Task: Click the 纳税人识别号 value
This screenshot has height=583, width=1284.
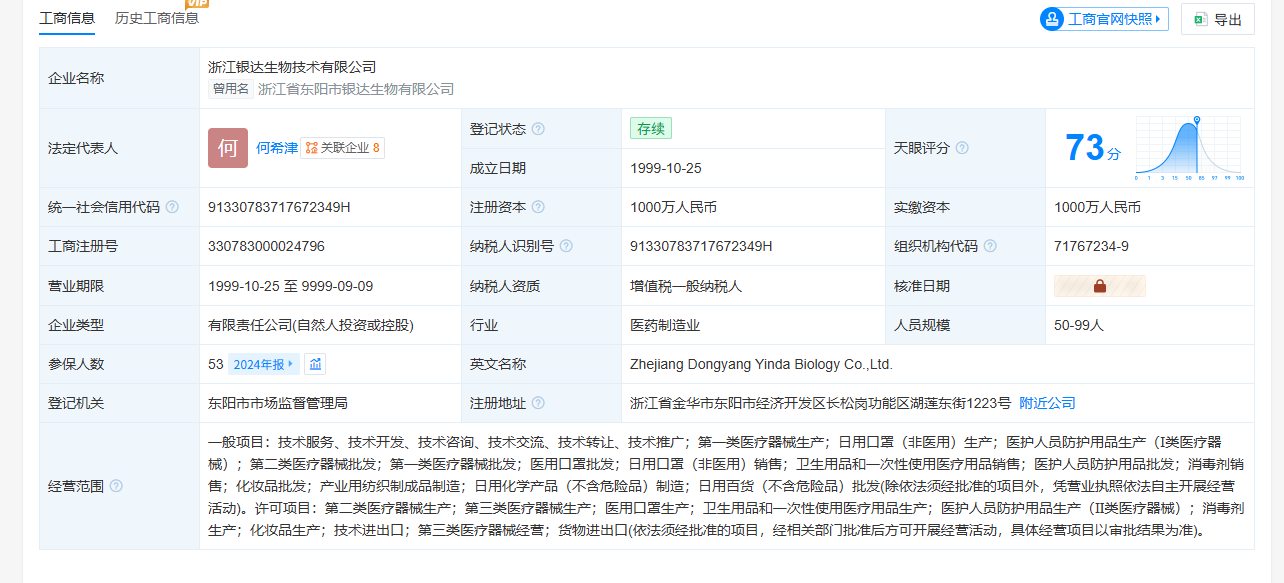Action: click(701, 246)
